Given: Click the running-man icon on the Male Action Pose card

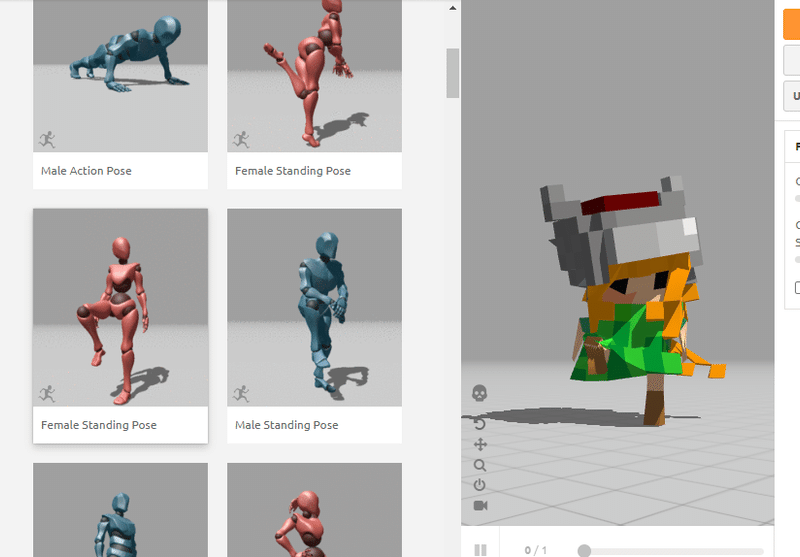Looking at the screenshot, I should [x=47, y=139].
